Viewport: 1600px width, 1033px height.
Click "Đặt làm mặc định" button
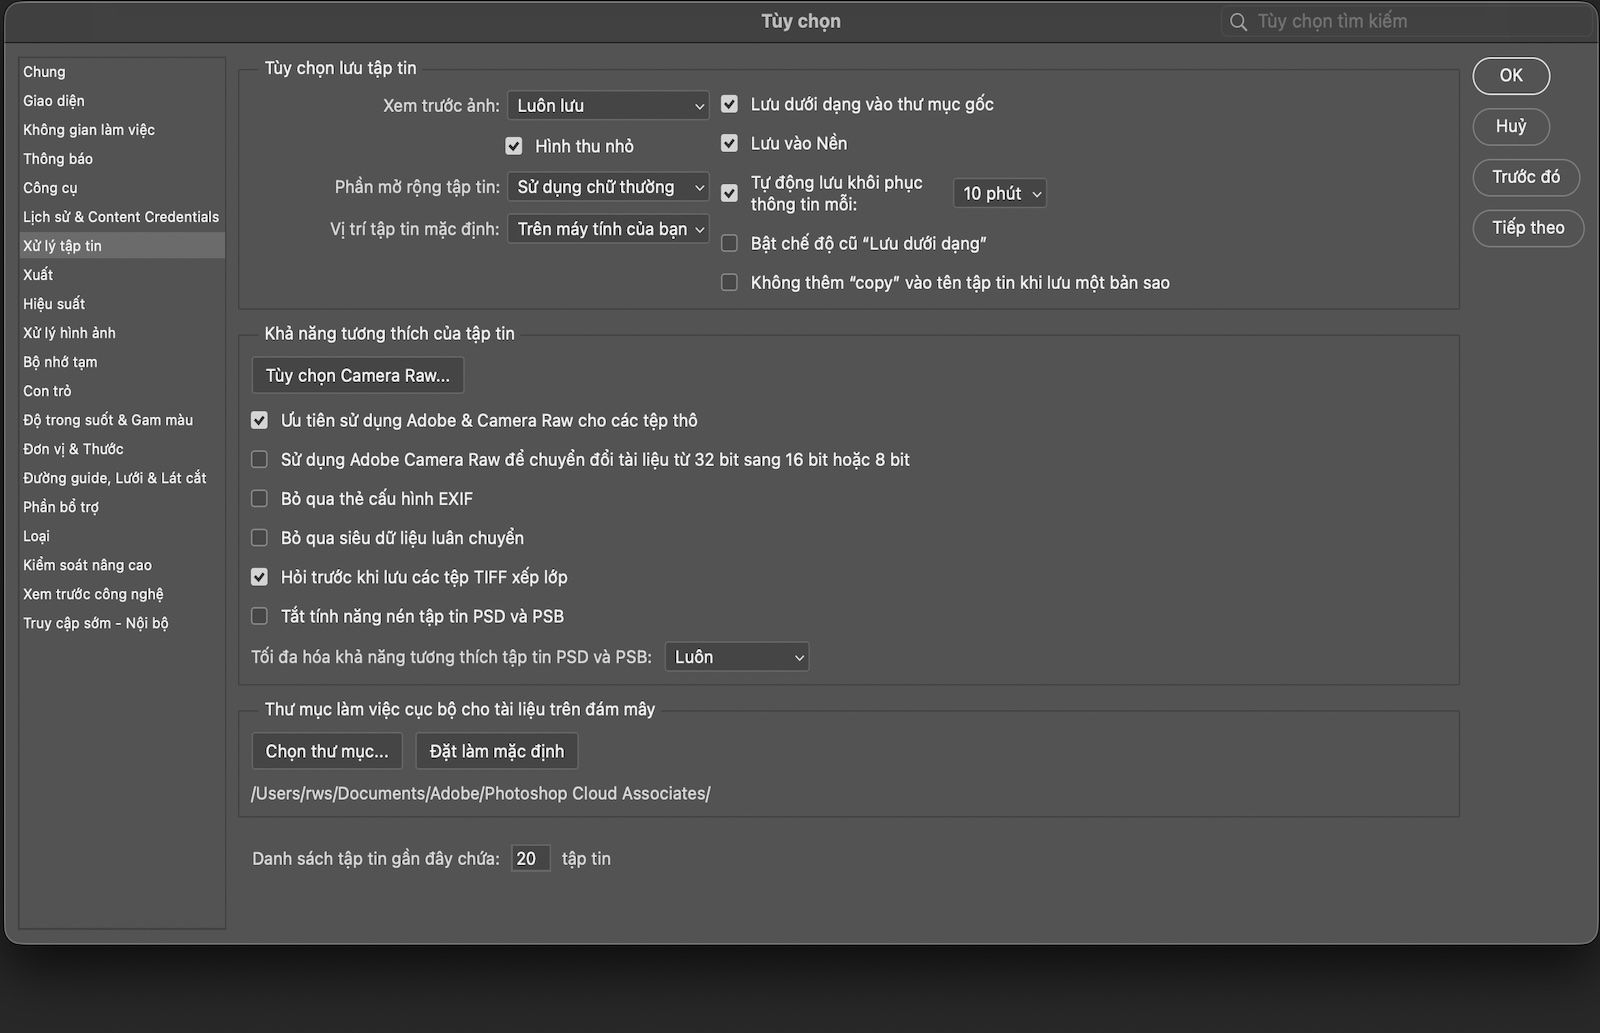[497, 751]
